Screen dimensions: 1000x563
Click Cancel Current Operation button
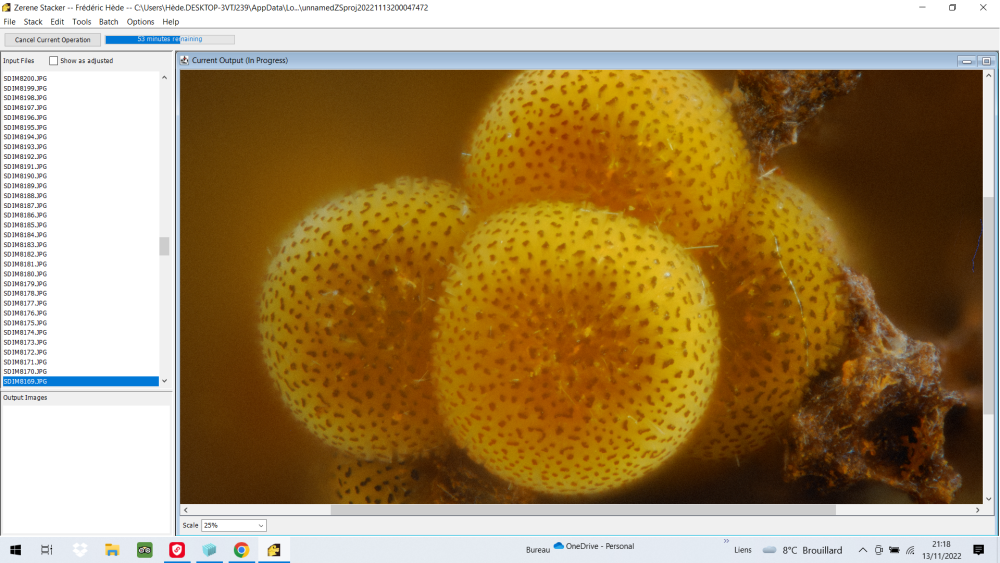tap(52, 40)
